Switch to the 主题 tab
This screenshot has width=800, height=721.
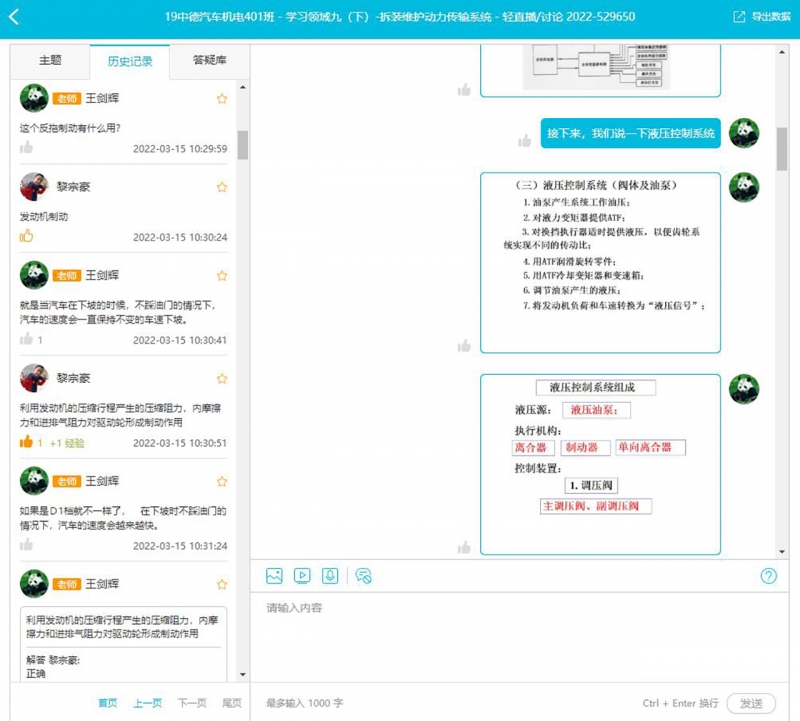[50, 60]
